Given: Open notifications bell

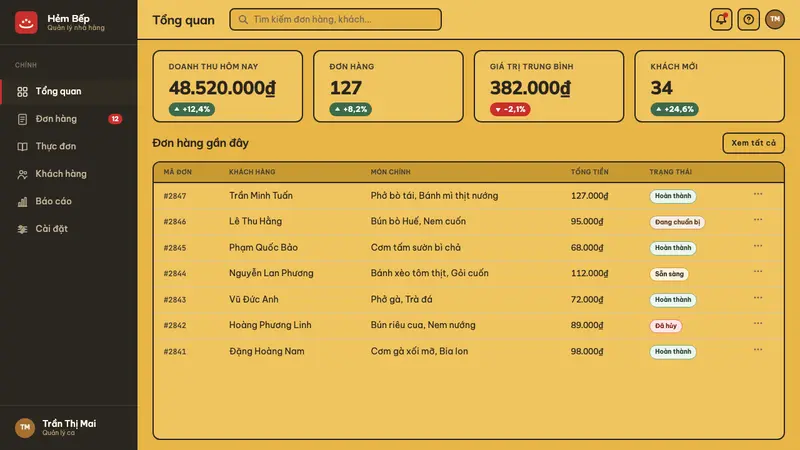Looking at the screenshot, I should 721,19.
